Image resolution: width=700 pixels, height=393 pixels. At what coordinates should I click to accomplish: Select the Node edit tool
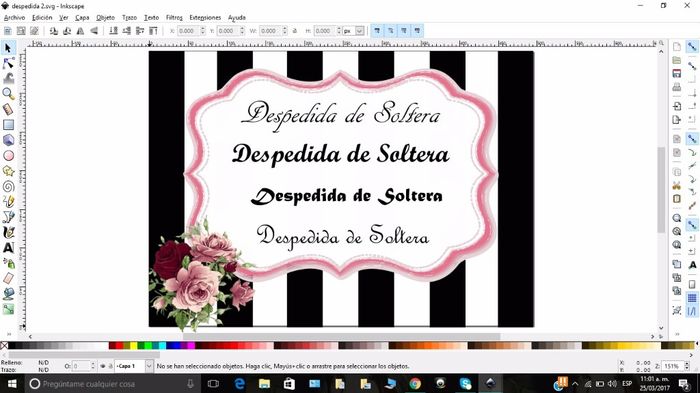[8, 63]
